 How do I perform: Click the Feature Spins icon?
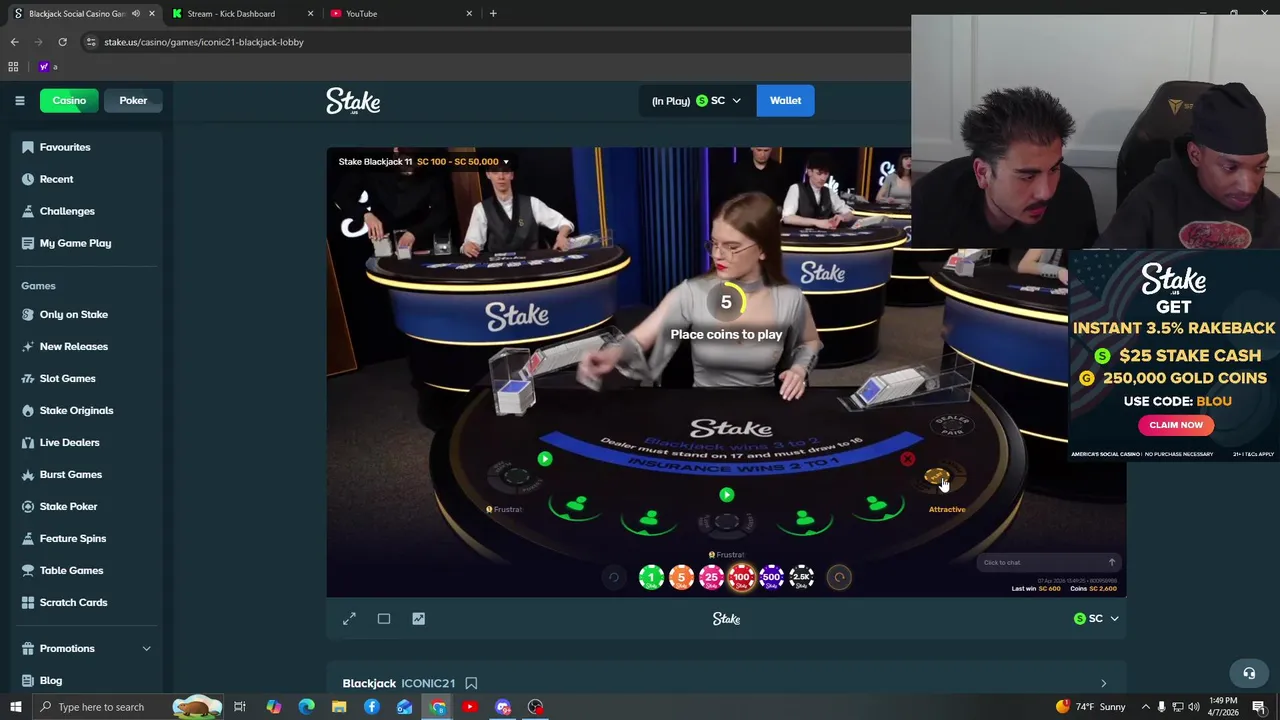28,538
